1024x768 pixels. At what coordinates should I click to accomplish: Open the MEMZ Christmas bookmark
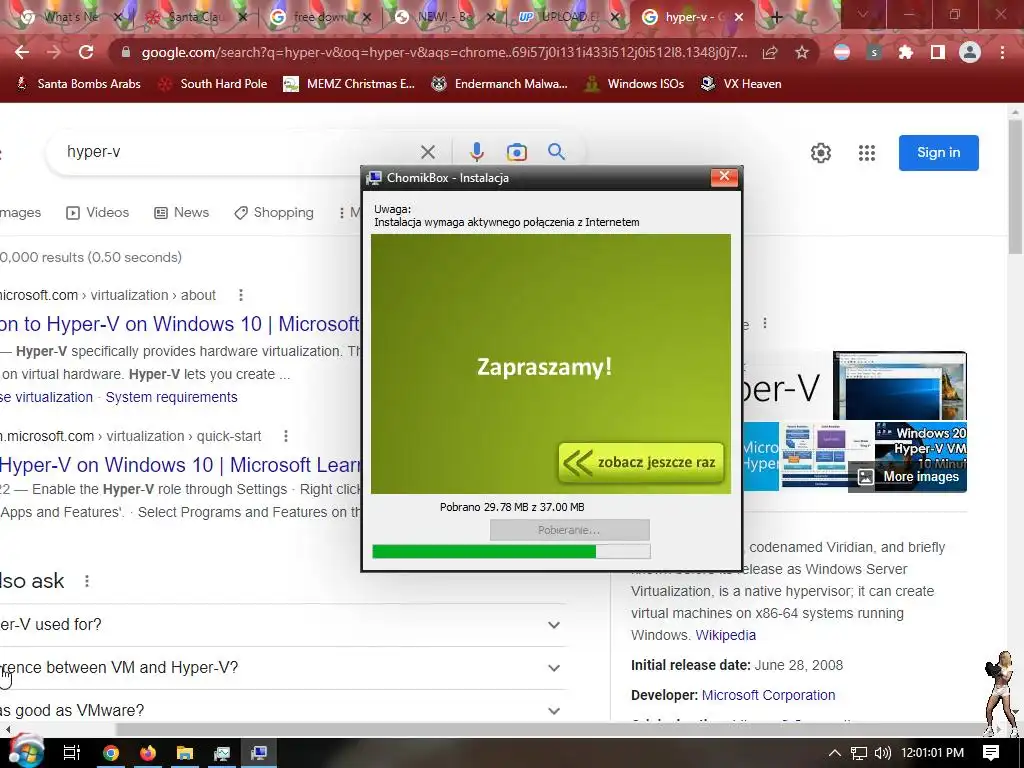pyautogui.click(x=349, y=84)
